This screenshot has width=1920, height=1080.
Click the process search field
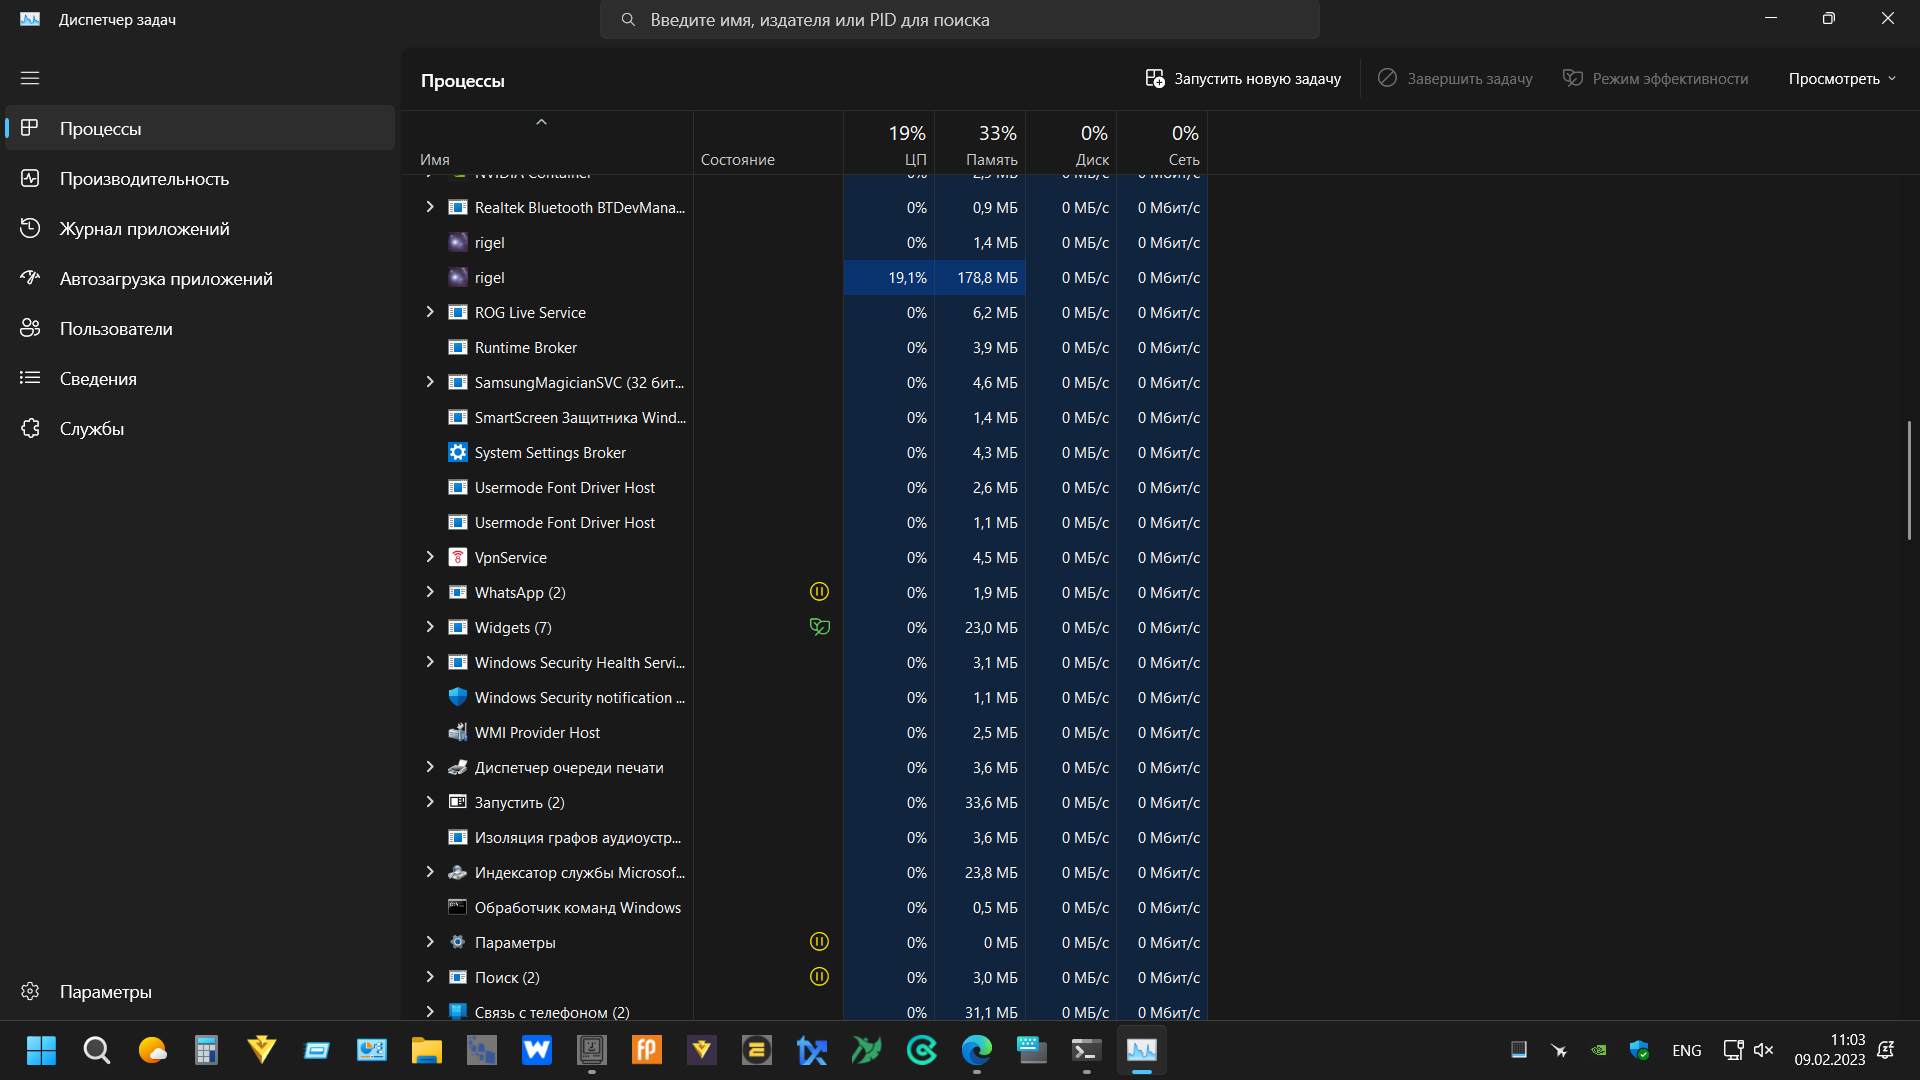click(960, 19)
